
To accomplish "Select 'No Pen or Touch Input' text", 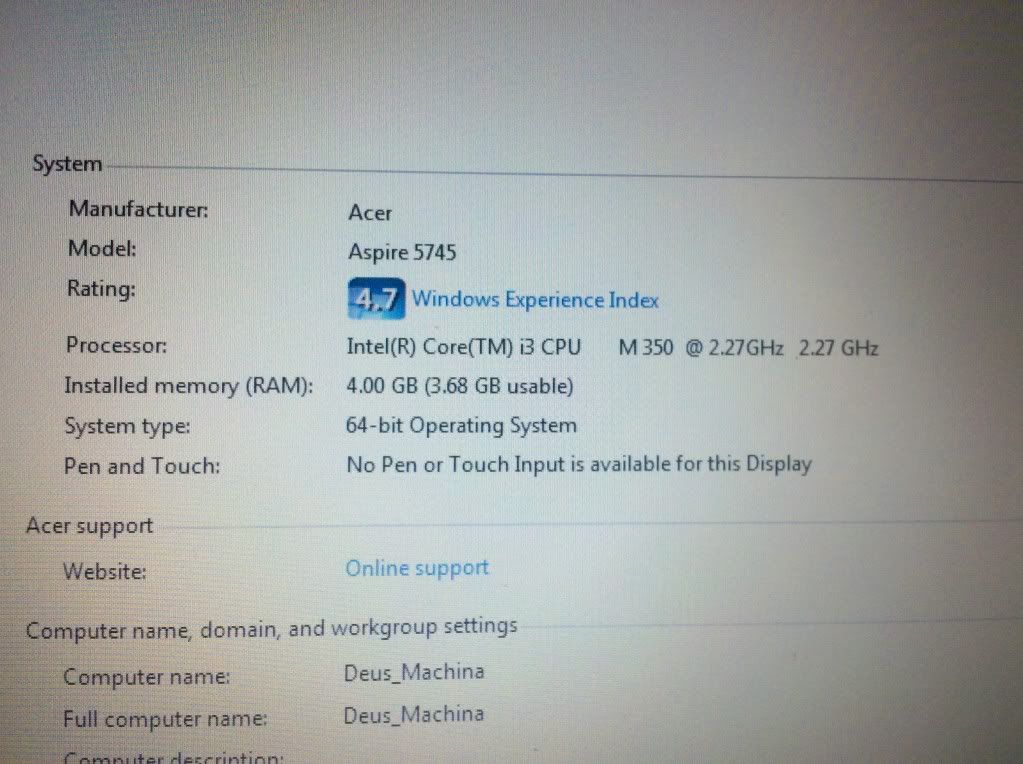I will [457, 465].
